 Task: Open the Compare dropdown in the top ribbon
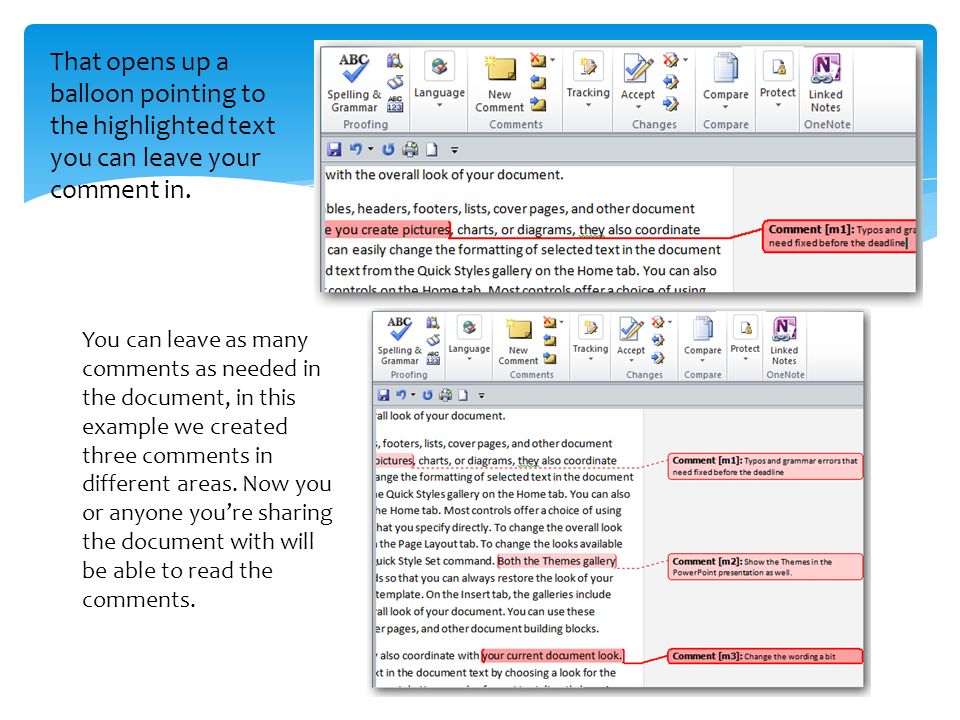pyautogui.click(x=726, y=107)
